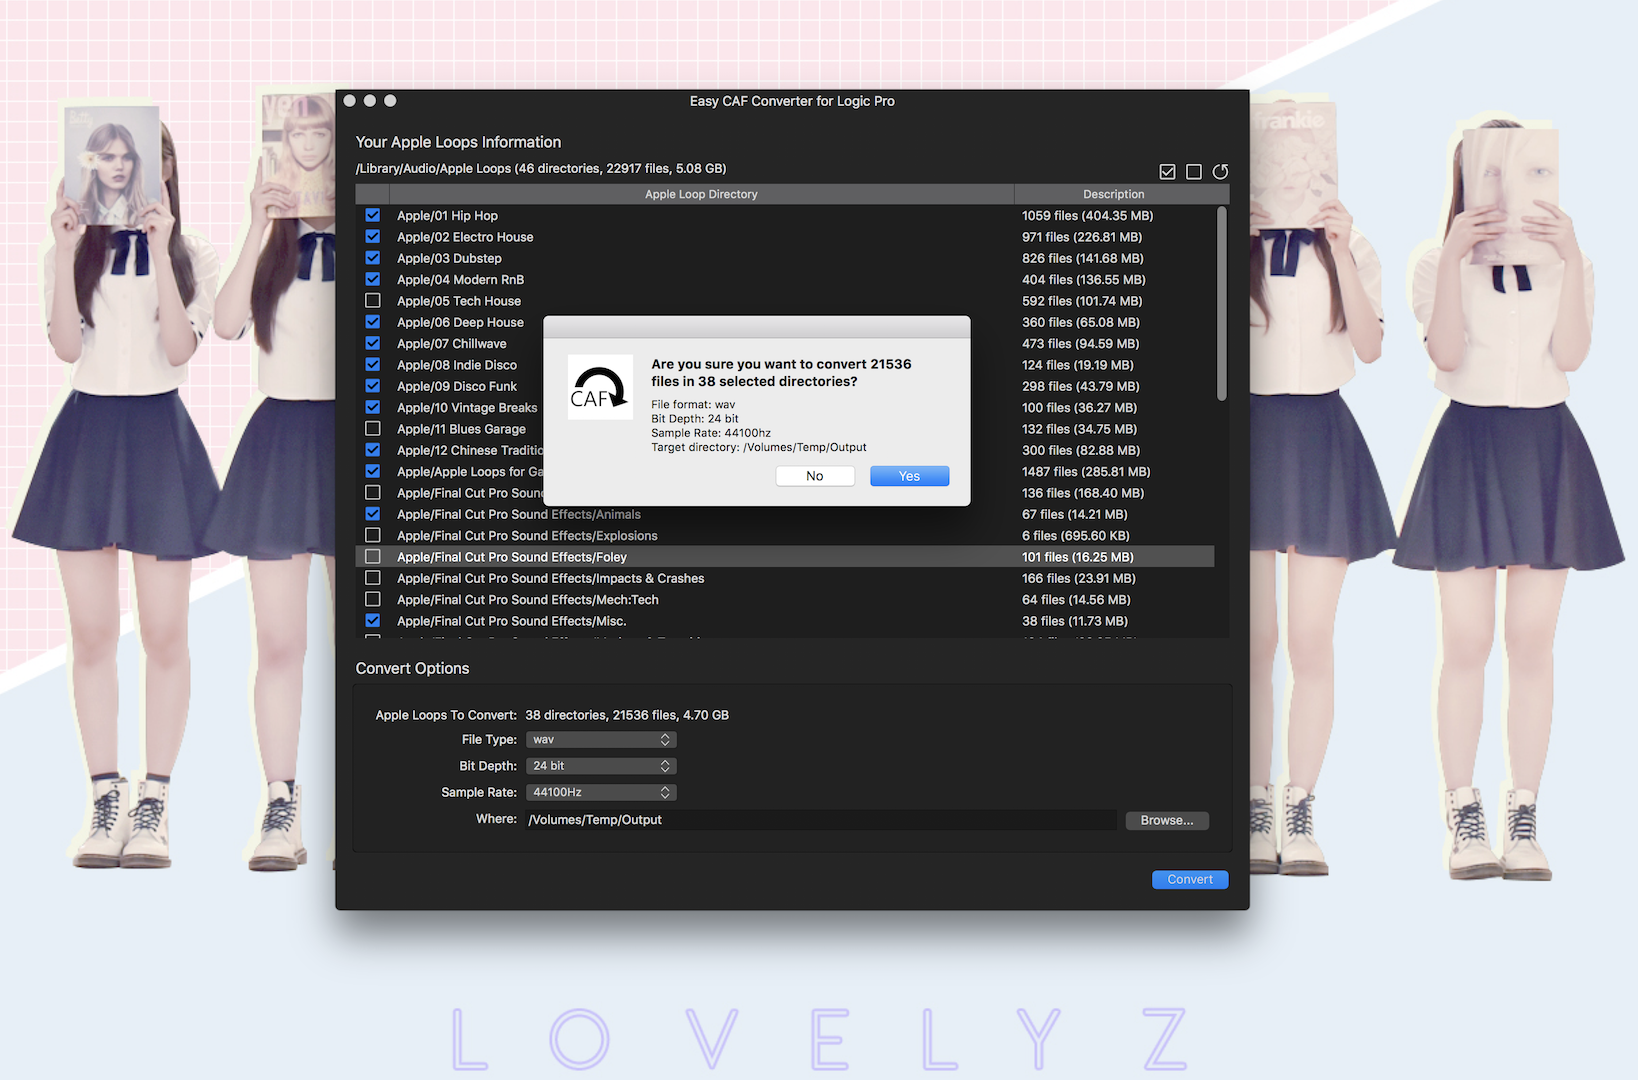Confirm conversion with the Yes button

click(x=909, y=476)
